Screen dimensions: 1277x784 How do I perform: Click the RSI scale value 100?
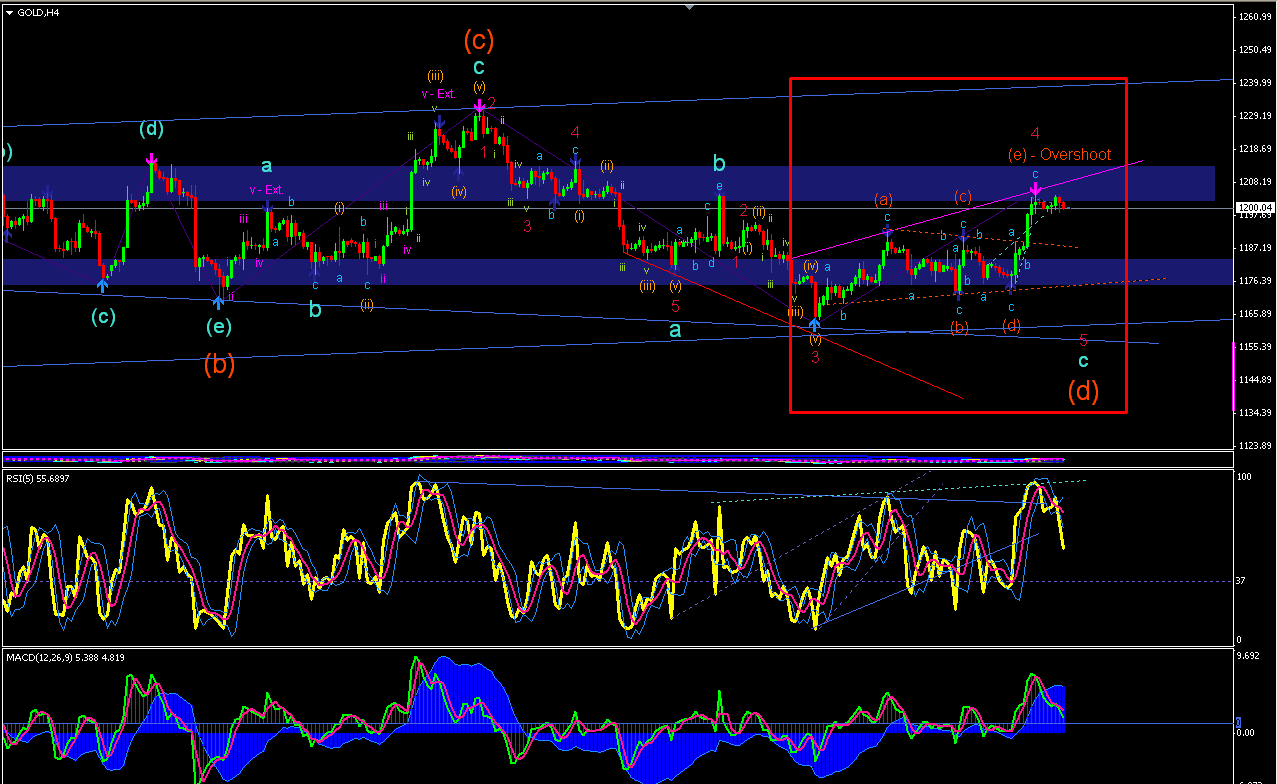pyautogui.click(x=1246, y=478)
